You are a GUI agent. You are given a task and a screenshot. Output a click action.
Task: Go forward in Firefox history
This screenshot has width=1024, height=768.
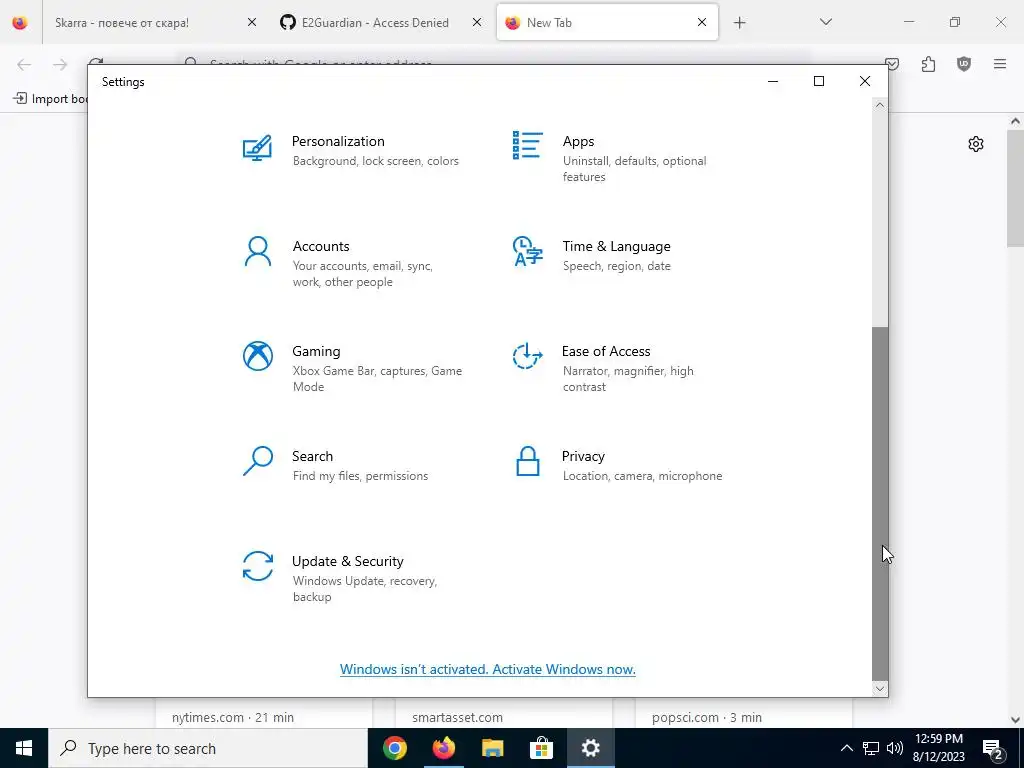pos(60,64)
